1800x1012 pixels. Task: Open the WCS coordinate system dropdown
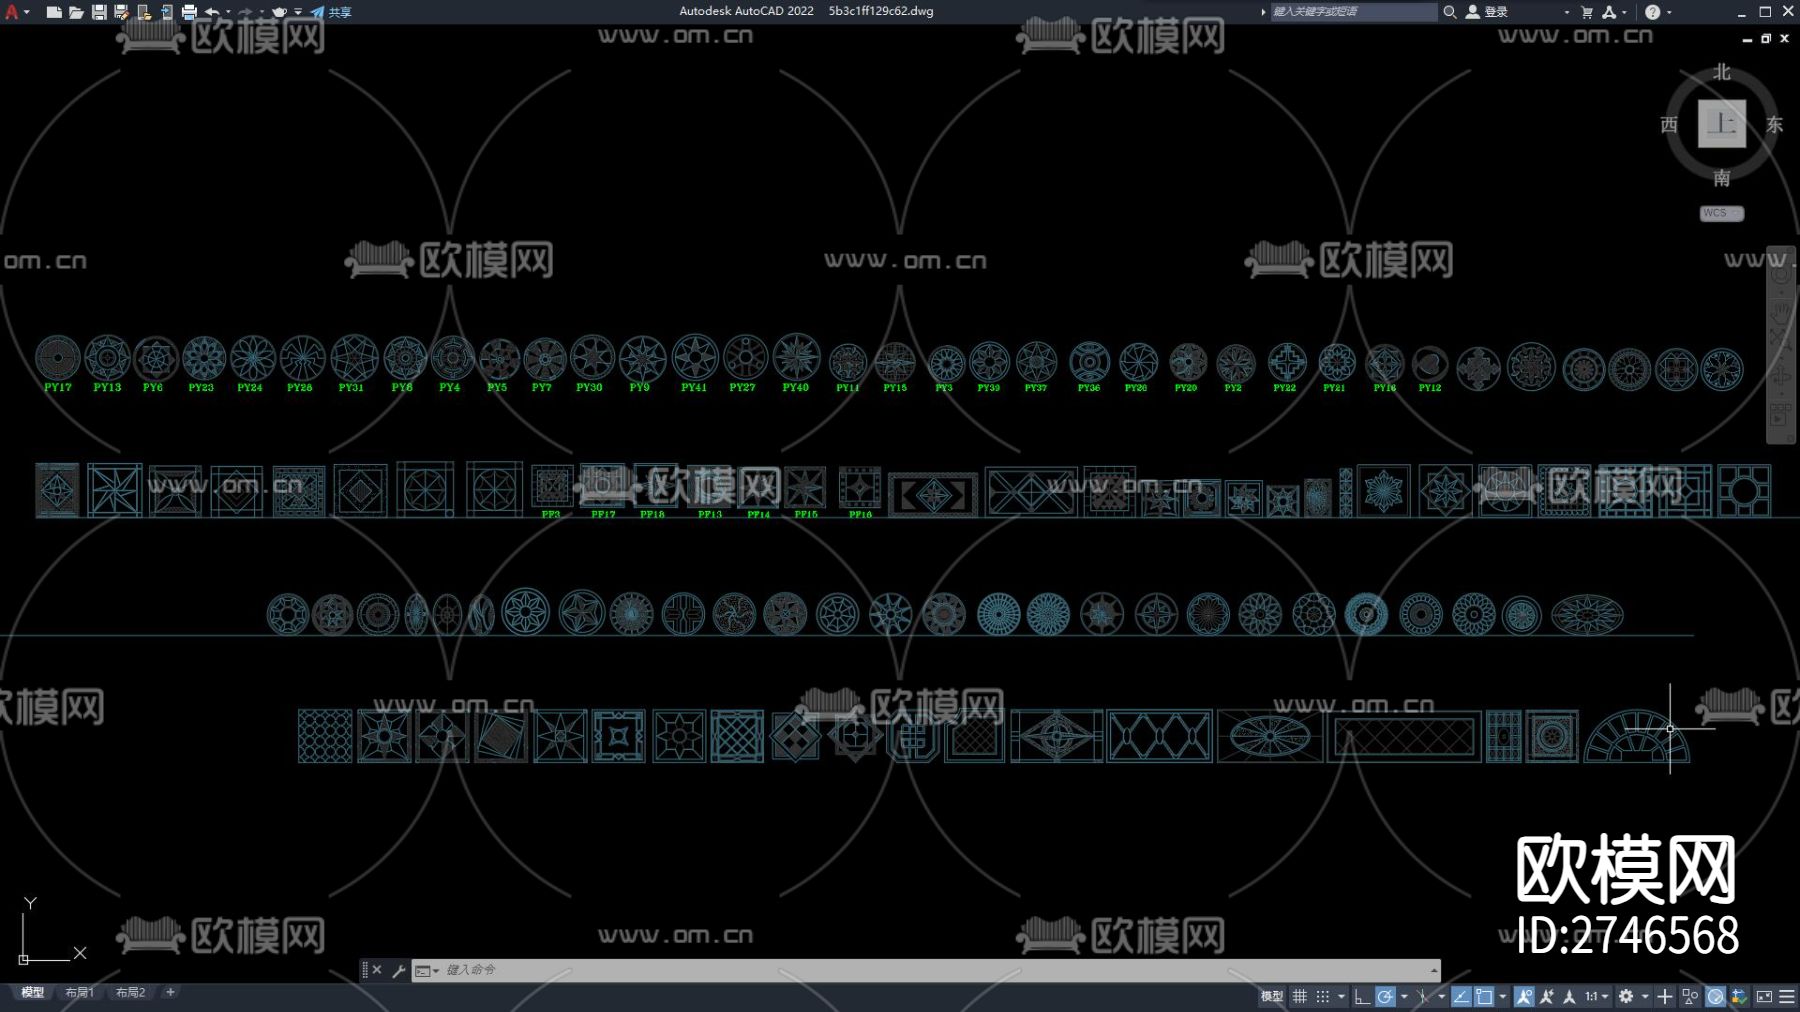coord(1722,213)
